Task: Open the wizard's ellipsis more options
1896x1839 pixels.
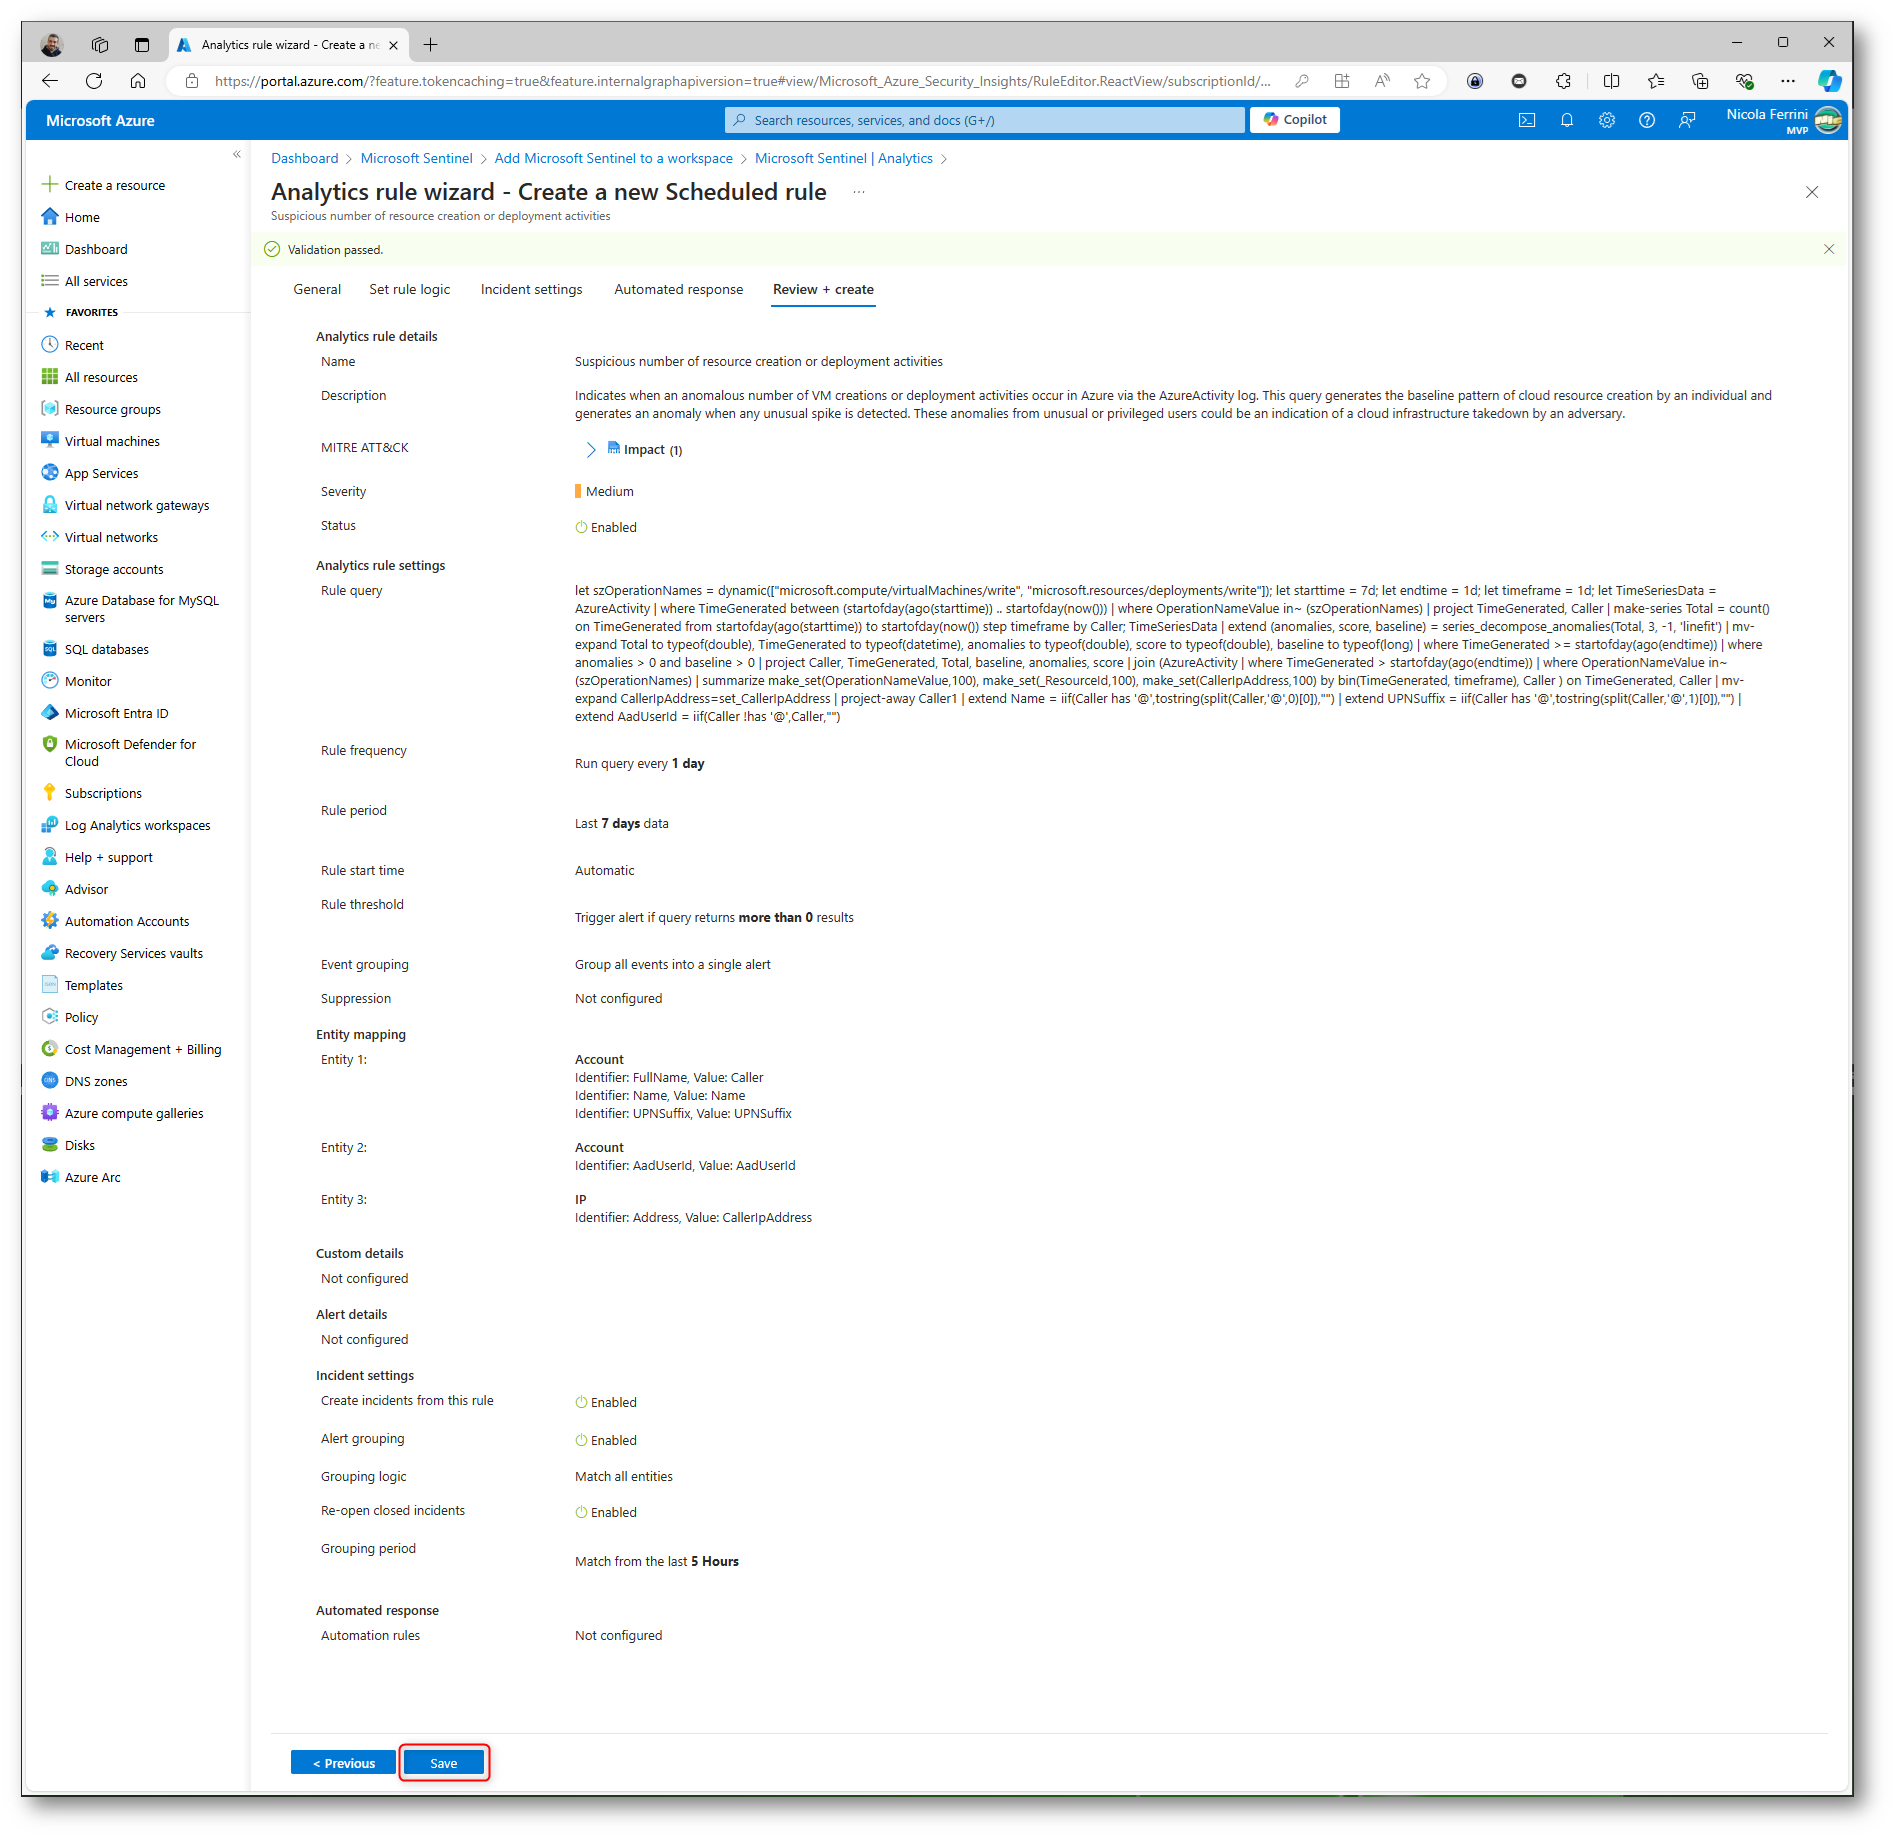Action: tap(859, 192)
